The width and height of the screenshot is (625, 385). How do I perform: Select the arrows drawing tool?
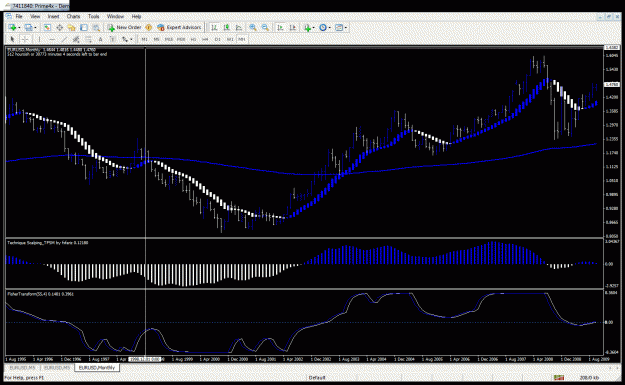tap(125, 39)
